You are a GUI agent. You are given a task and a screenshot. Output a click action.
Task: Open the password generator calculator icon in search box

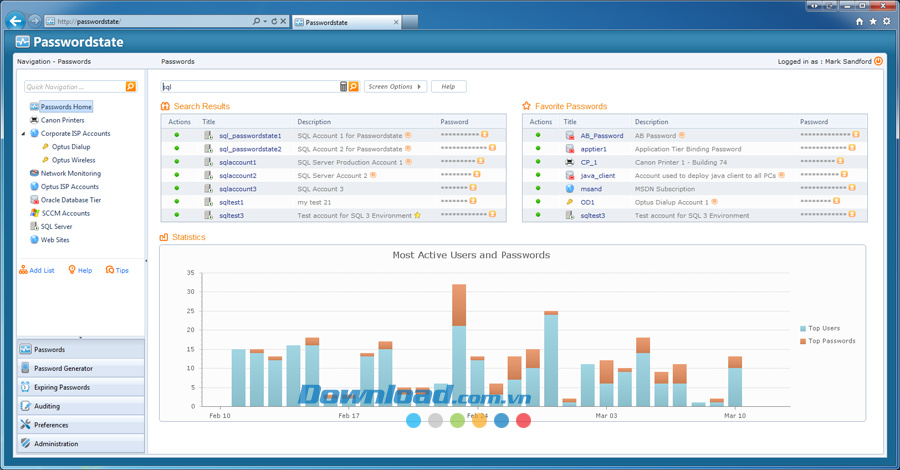343,87
